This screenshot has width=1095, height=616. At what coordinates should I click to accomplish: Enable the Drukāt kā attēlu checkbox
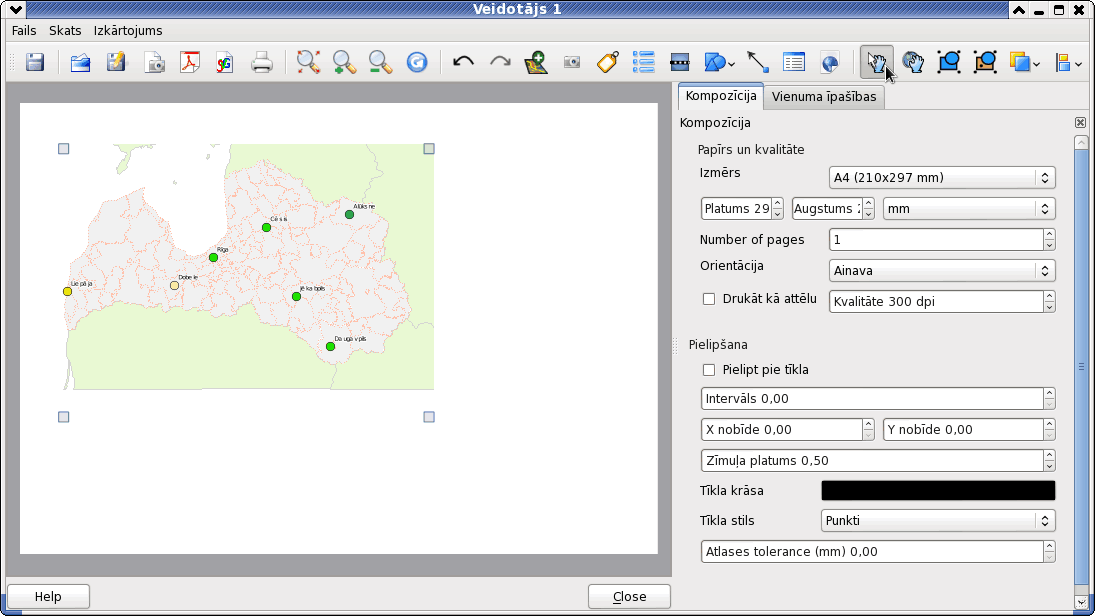(709, 299)
